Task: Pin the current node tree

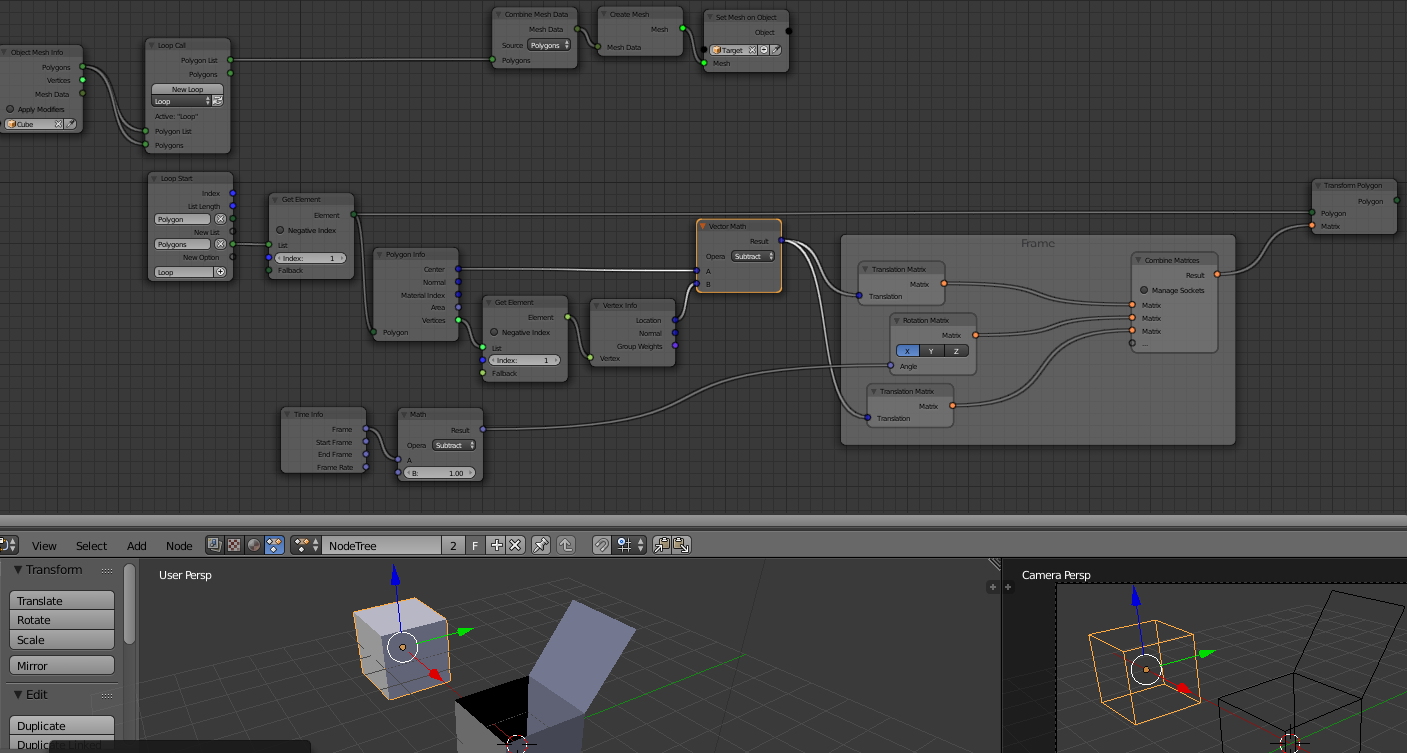Action: click(541, 545)
